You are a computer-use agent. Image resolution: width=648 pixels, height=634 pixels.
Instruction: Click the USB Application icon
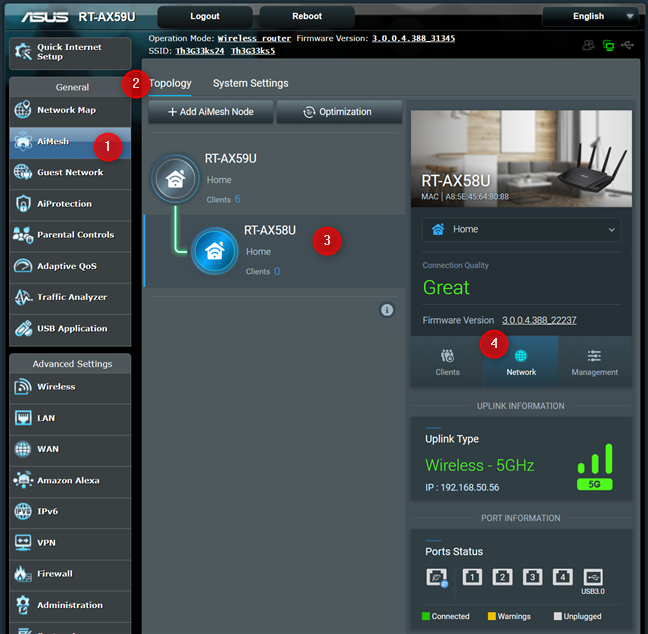(23, 329)
